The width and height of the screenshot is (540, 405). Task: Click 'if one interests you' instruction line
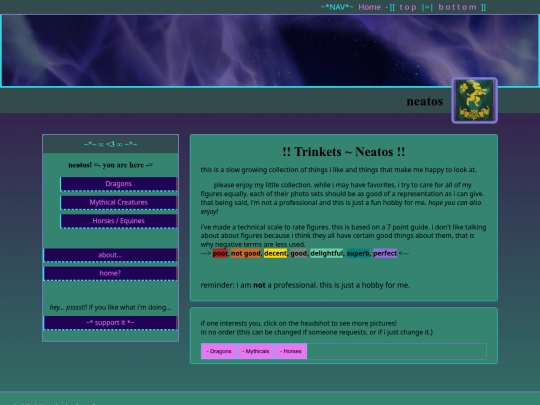point(299,323)
